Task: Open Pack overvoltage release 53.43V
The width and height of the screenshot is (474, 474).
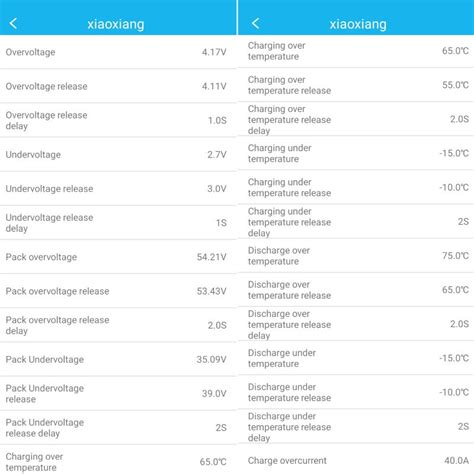Action: click(x=118, y=291)
